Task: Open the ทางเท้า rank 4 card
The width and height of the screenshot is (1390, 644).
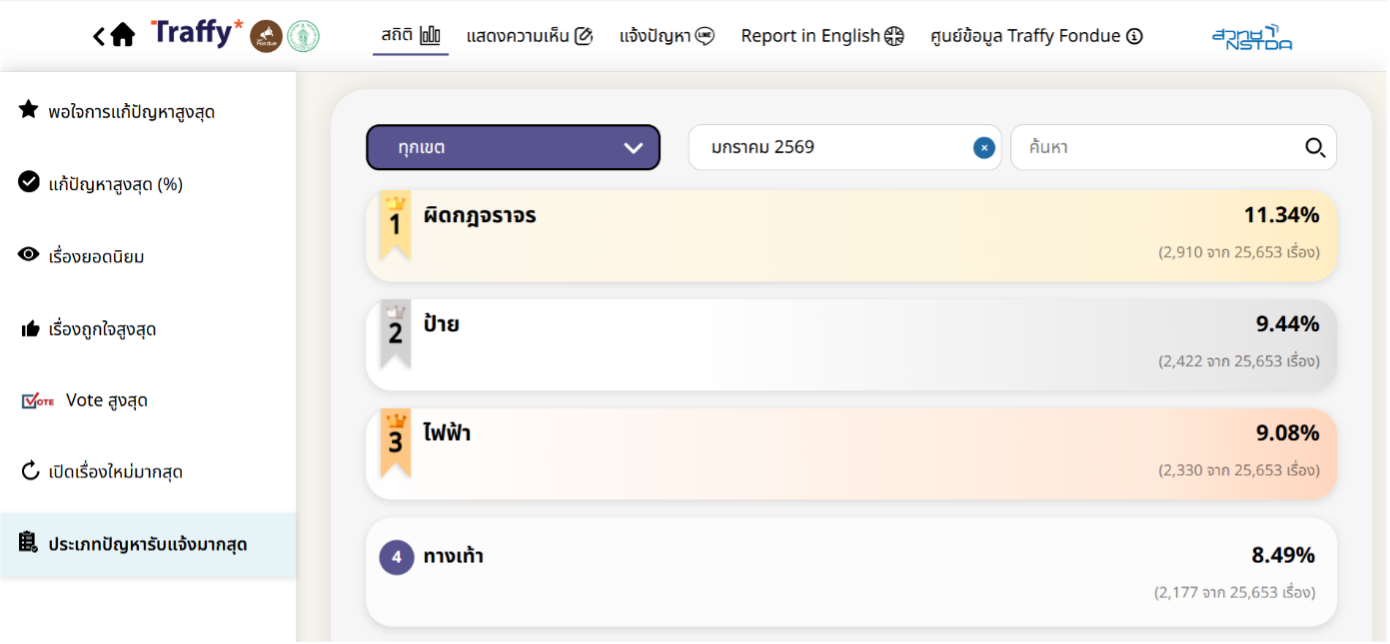Action: (851, 572)
